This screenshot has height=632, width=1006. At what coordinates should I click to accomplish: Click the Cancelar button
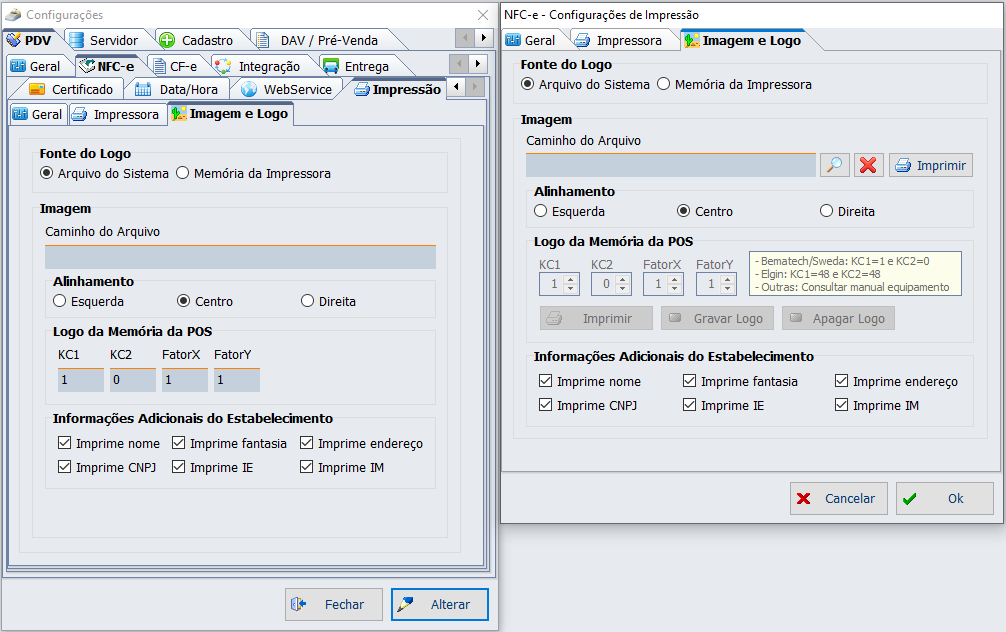pyautogui.click(x=838, y=498)
